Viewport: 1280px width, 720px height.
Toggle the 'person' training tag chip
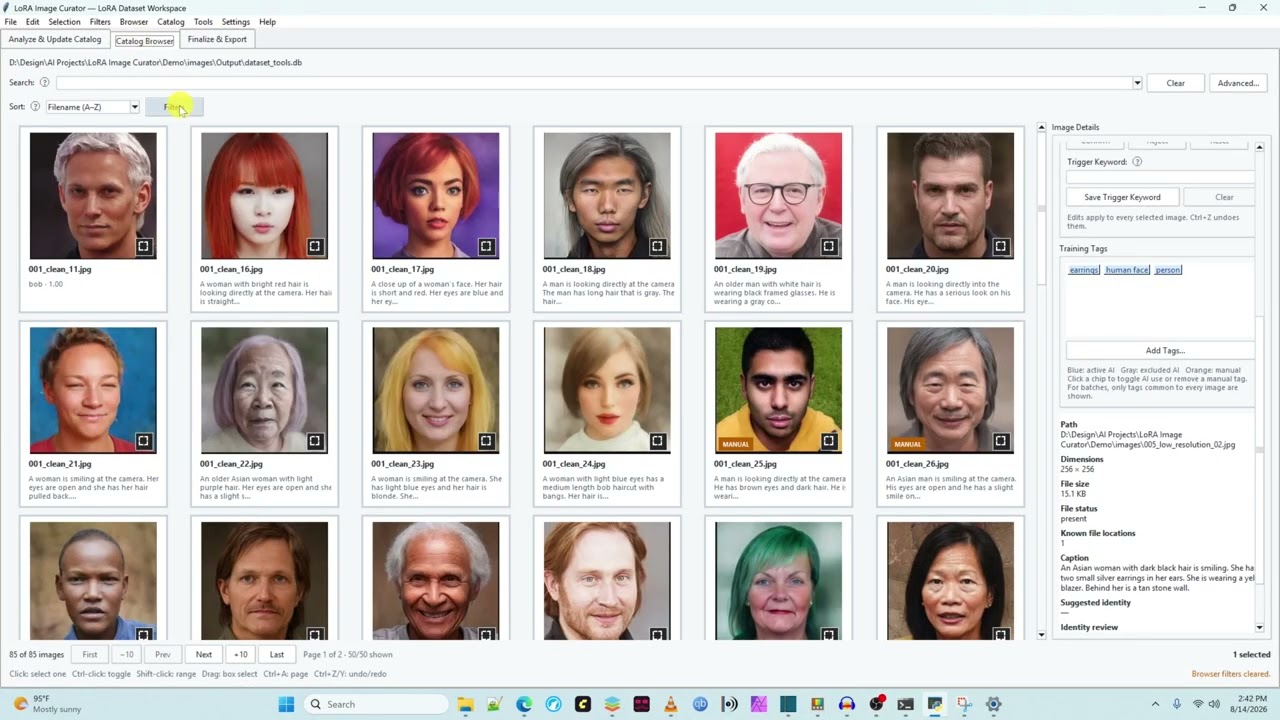1168,270
